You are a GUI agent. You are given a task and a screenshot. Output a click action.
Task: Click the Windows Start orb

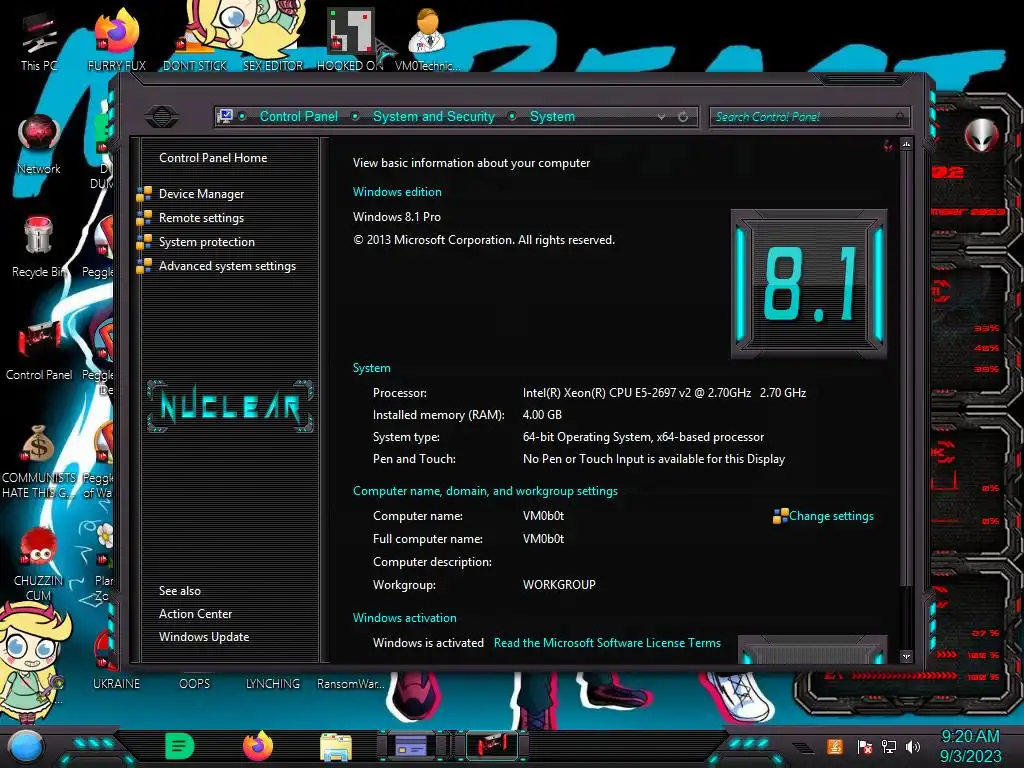(x=26, y=747)
